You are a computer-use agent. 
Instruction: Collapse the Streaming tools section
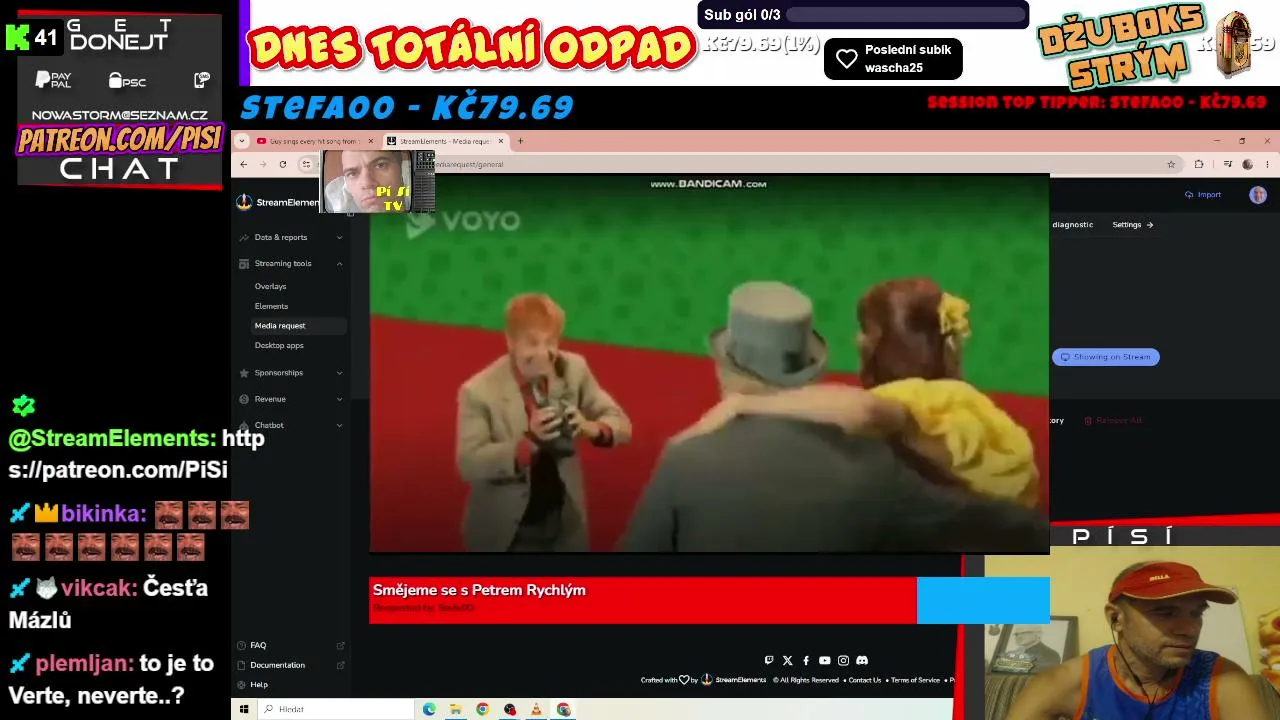[x=339, y=264]
